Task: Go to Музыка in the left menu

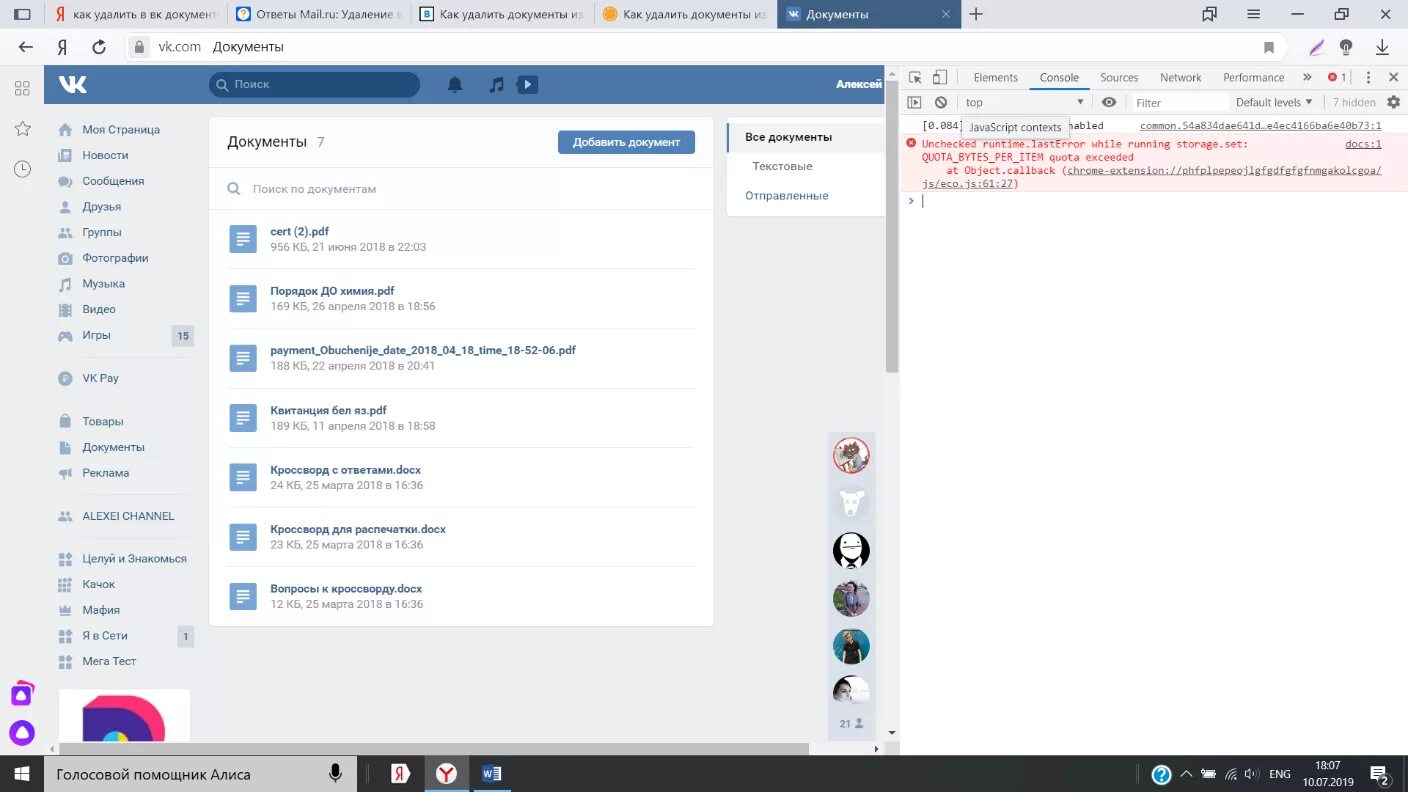Action: [103, 284]
